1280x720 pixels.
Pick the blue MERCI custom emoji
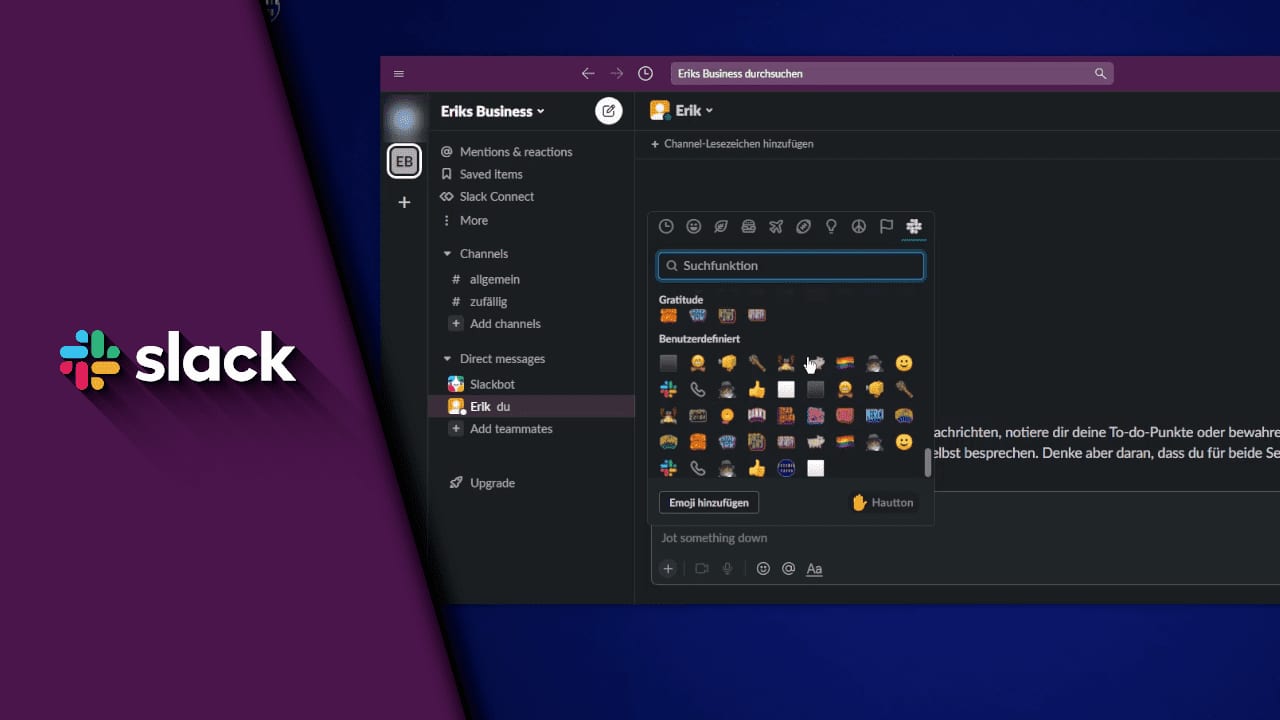[874, 415]
